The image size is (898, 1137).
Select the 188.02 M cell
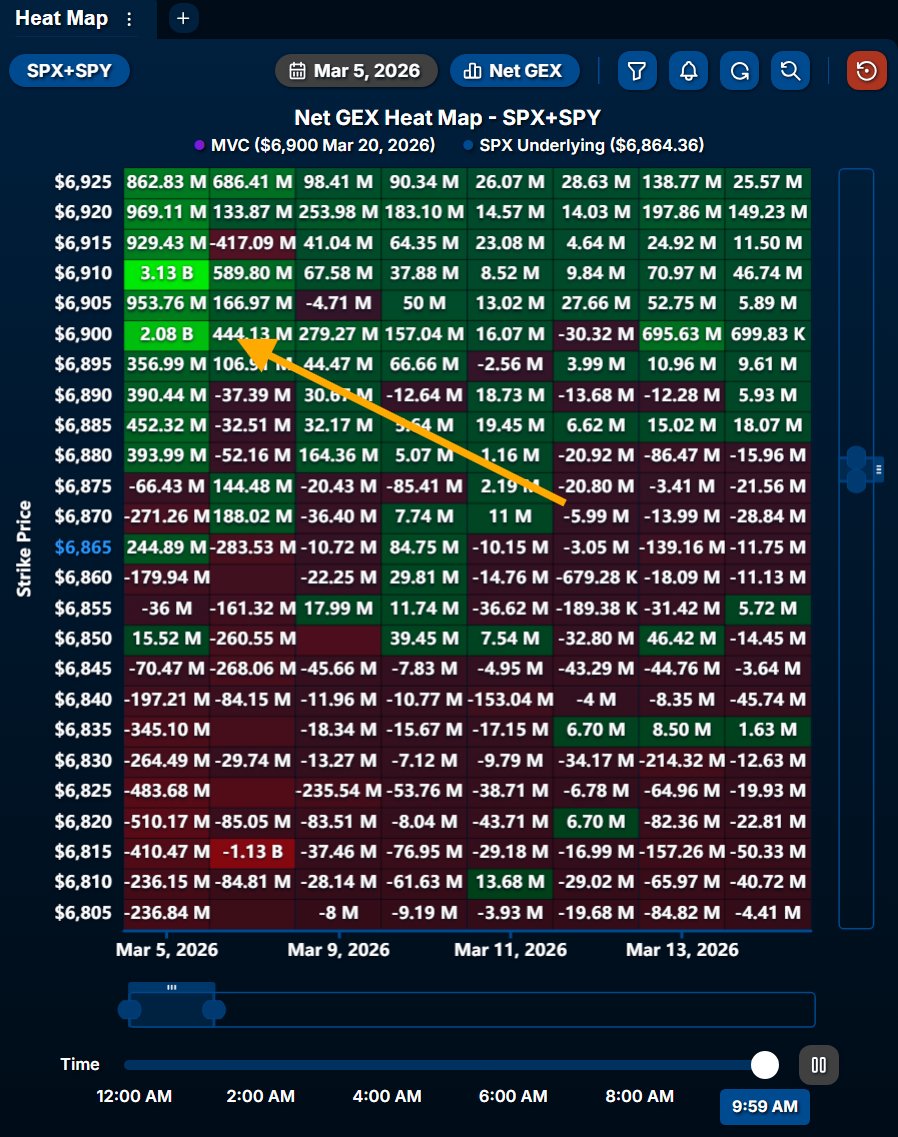pyautogui.click(x=252, y=516)
